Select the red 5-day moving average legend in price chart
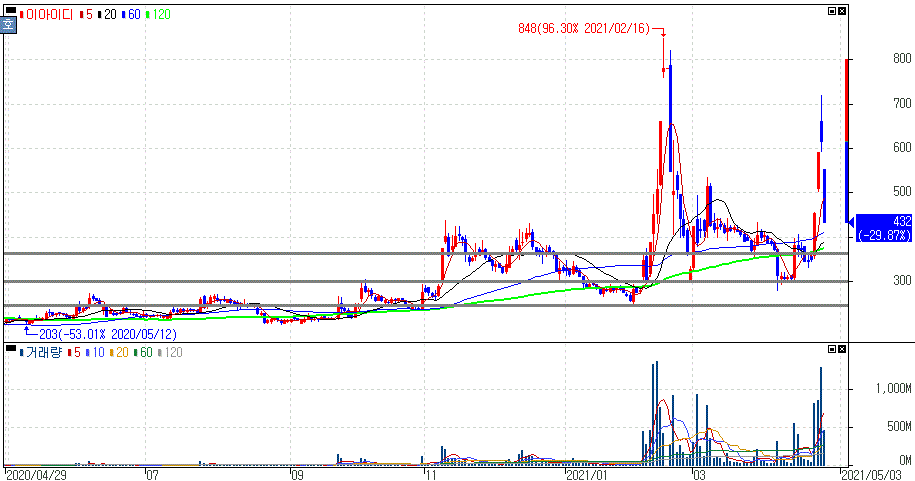915x481 pixels. click(x=86, y=15)
